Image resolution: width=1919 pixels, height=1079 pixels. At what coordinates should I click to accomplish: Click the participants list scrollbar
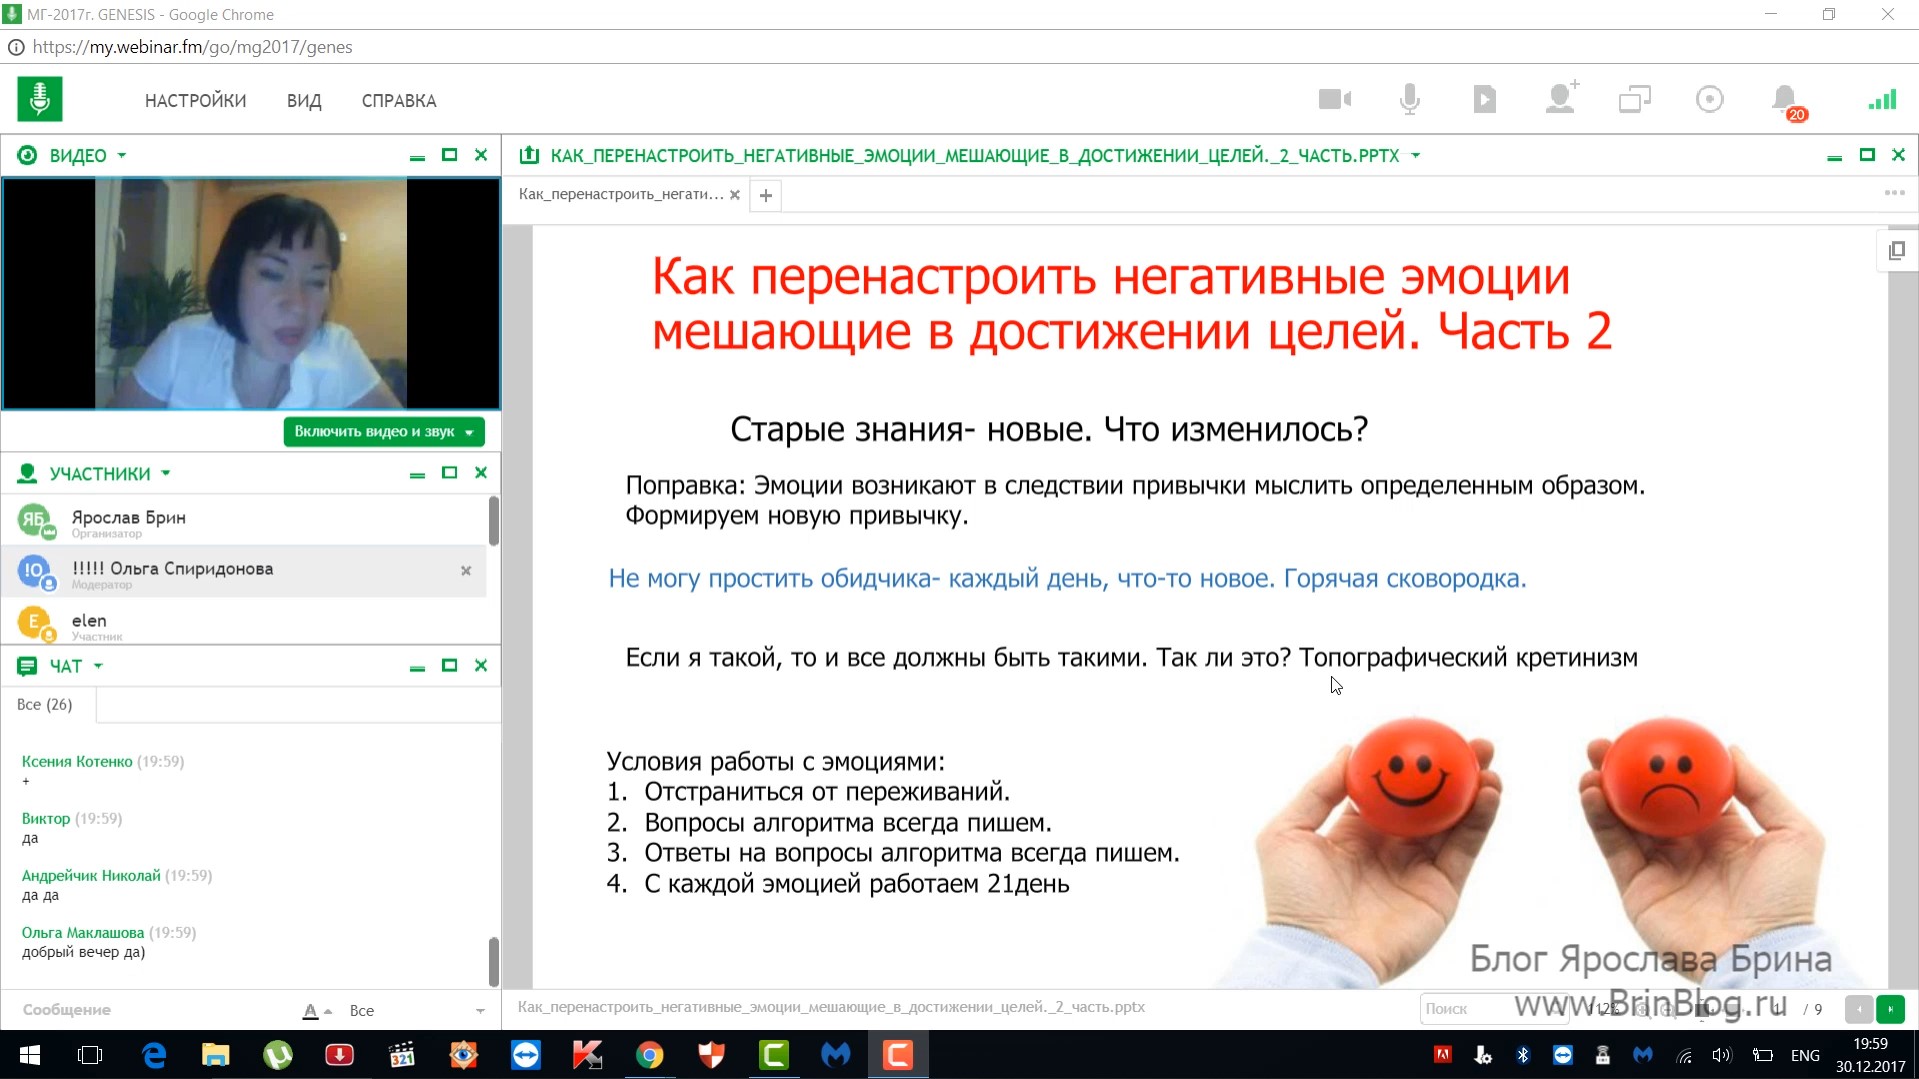(x=493, y=521)
